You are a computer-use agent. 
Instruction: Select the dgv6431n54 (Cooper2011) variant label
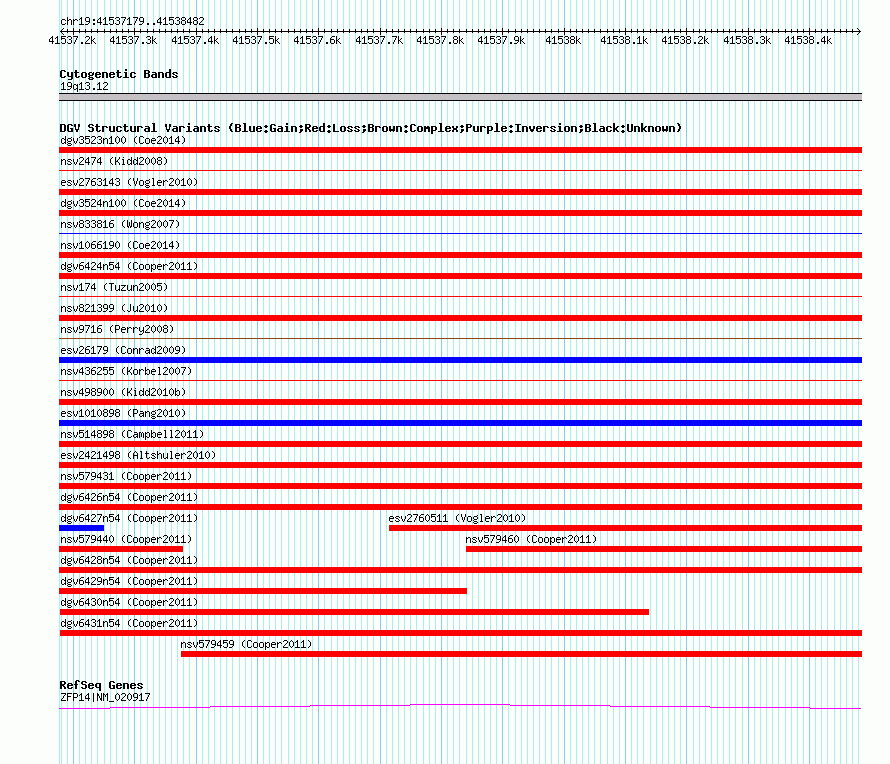point(129,623)
